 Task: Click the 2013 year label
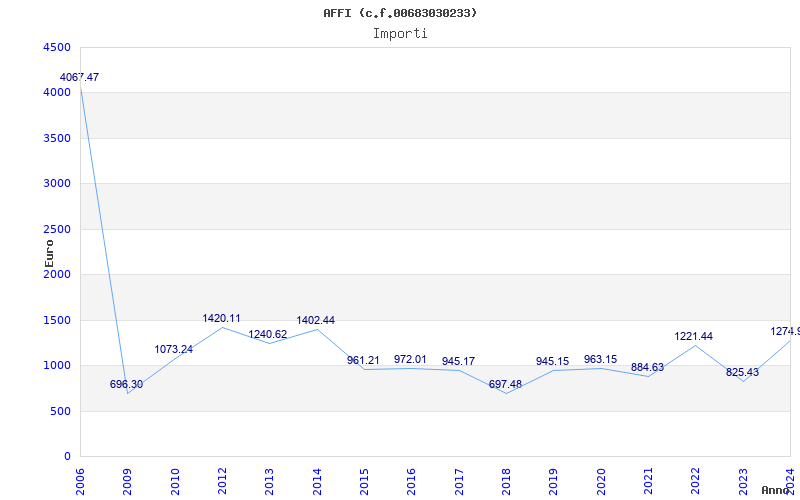point(269,482)
